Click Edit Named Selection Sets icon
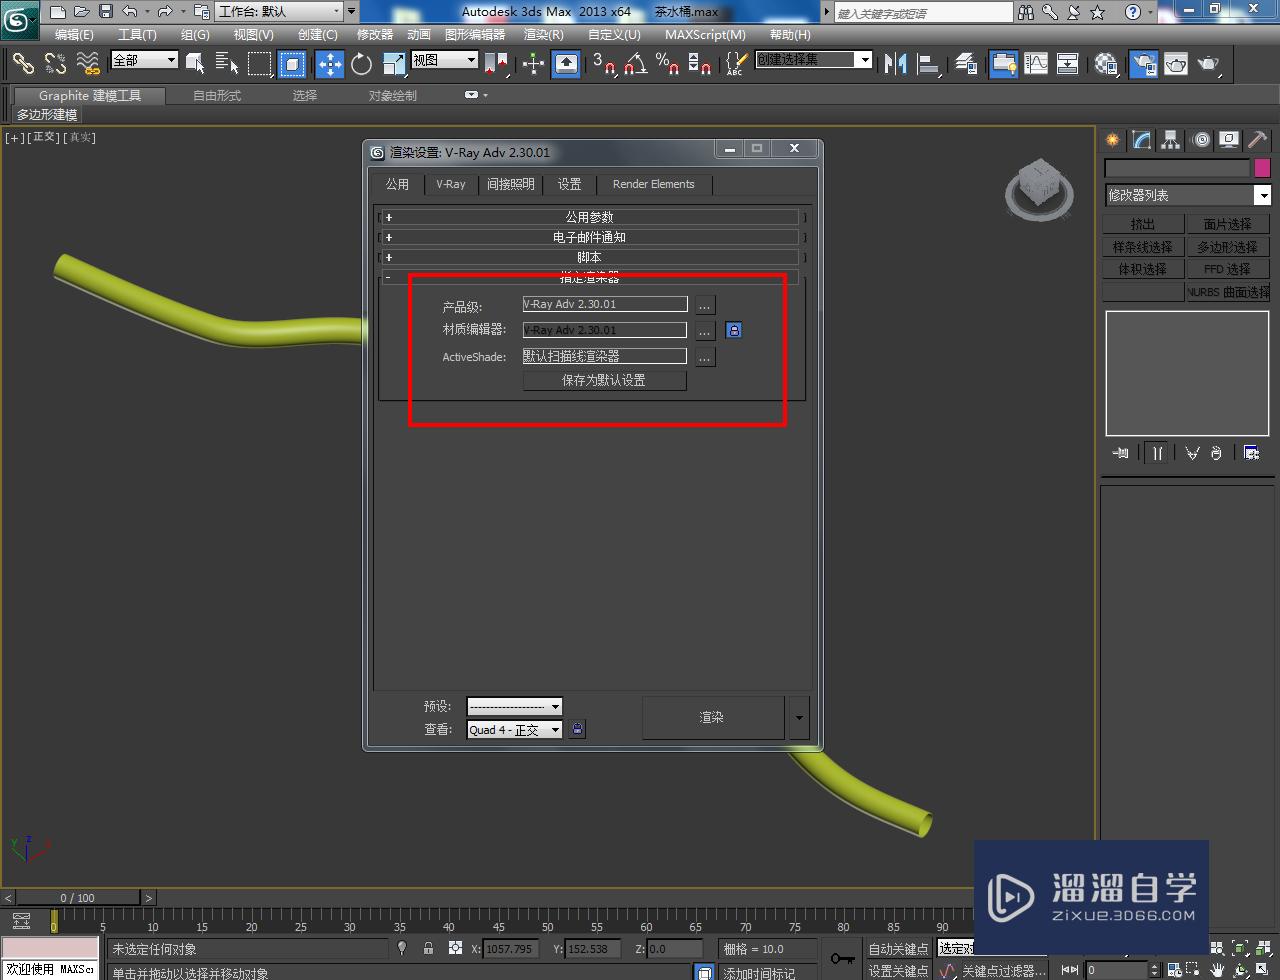This screenshot has height=980, width=1280. pyautogui.click(x=735, y=64)
